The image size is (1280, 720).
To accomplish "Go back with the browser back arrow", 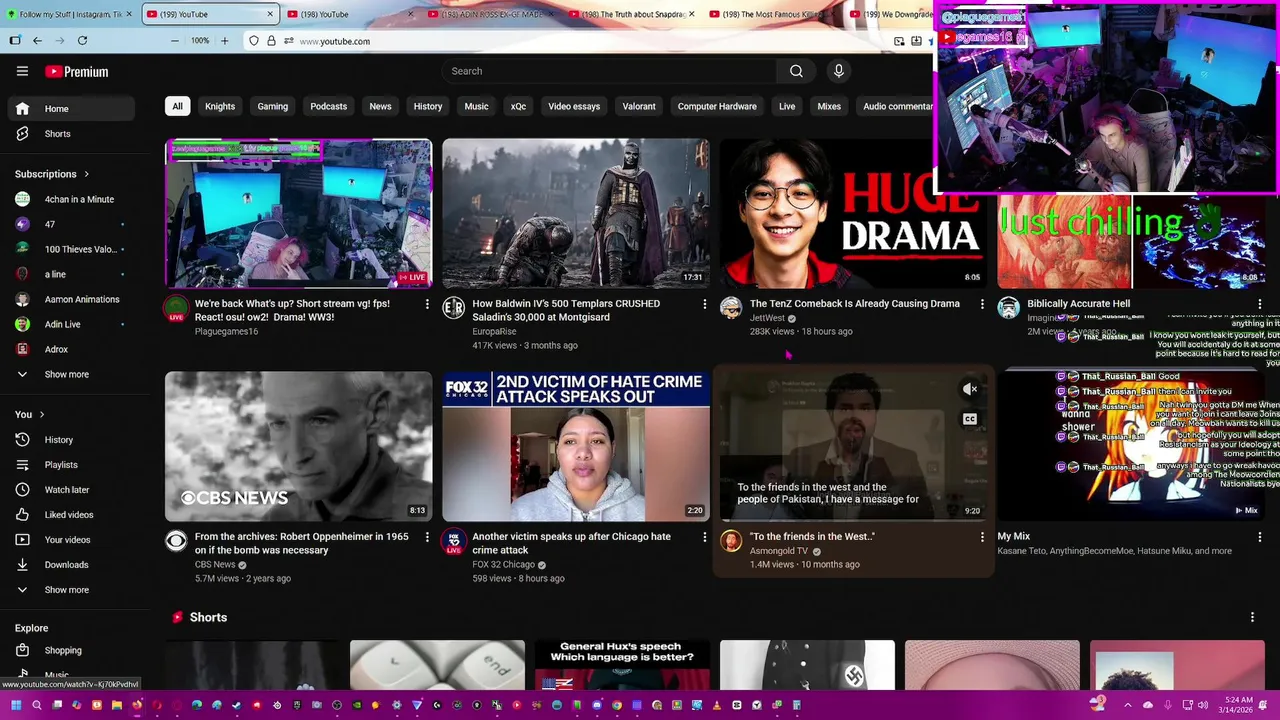I will [37, 41].
